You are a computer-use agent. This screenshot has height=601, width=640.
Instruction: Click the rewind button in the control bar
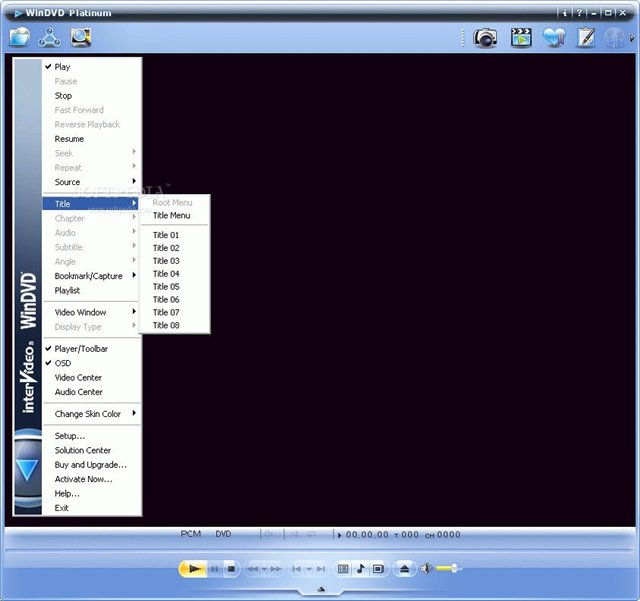[x=253, y=569]
